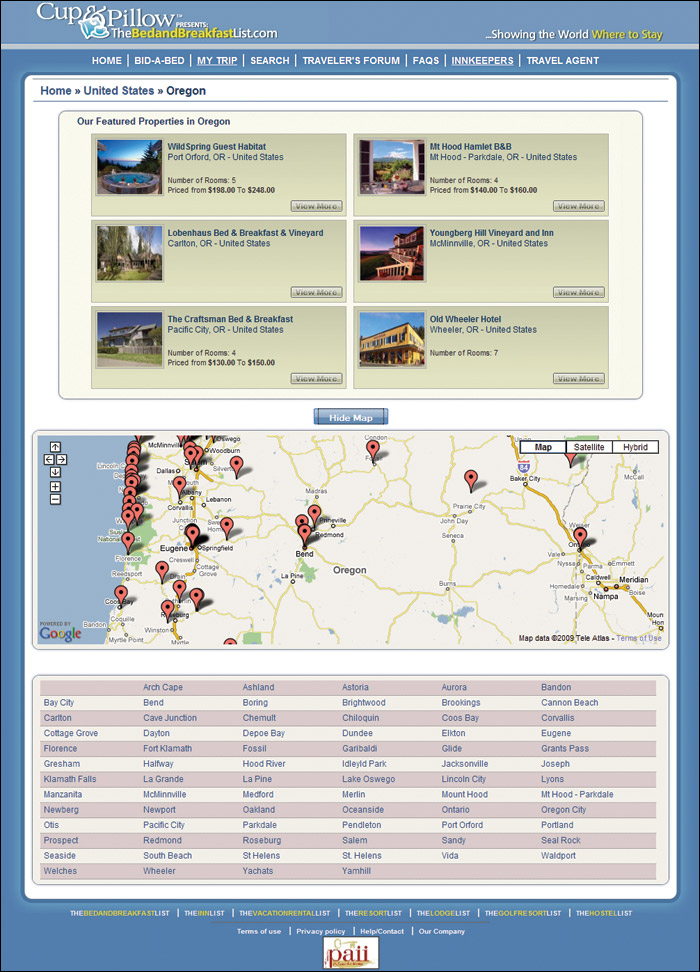The width and height of the screenshot is (700, 972).
Task: Pan the map left with the arrow
Action: 49,459
